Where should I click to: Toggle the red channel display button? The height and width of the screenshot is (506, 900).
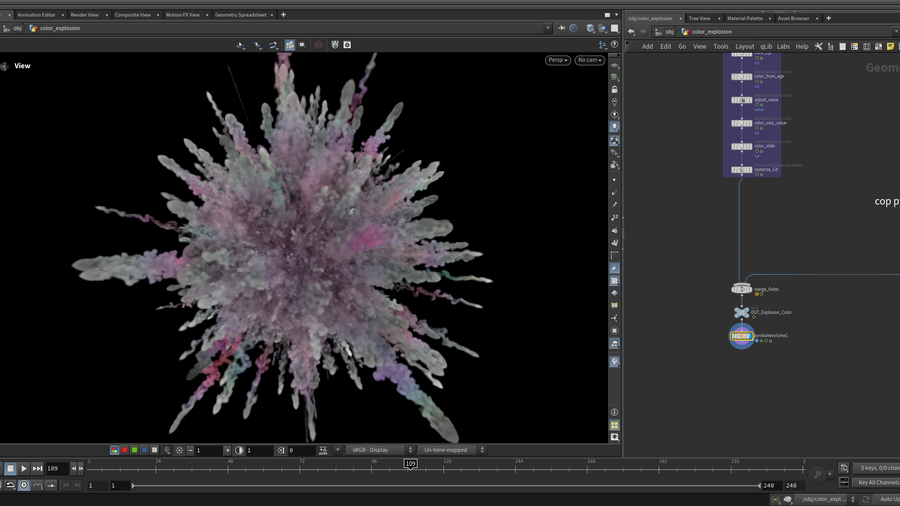click(124, 450)
